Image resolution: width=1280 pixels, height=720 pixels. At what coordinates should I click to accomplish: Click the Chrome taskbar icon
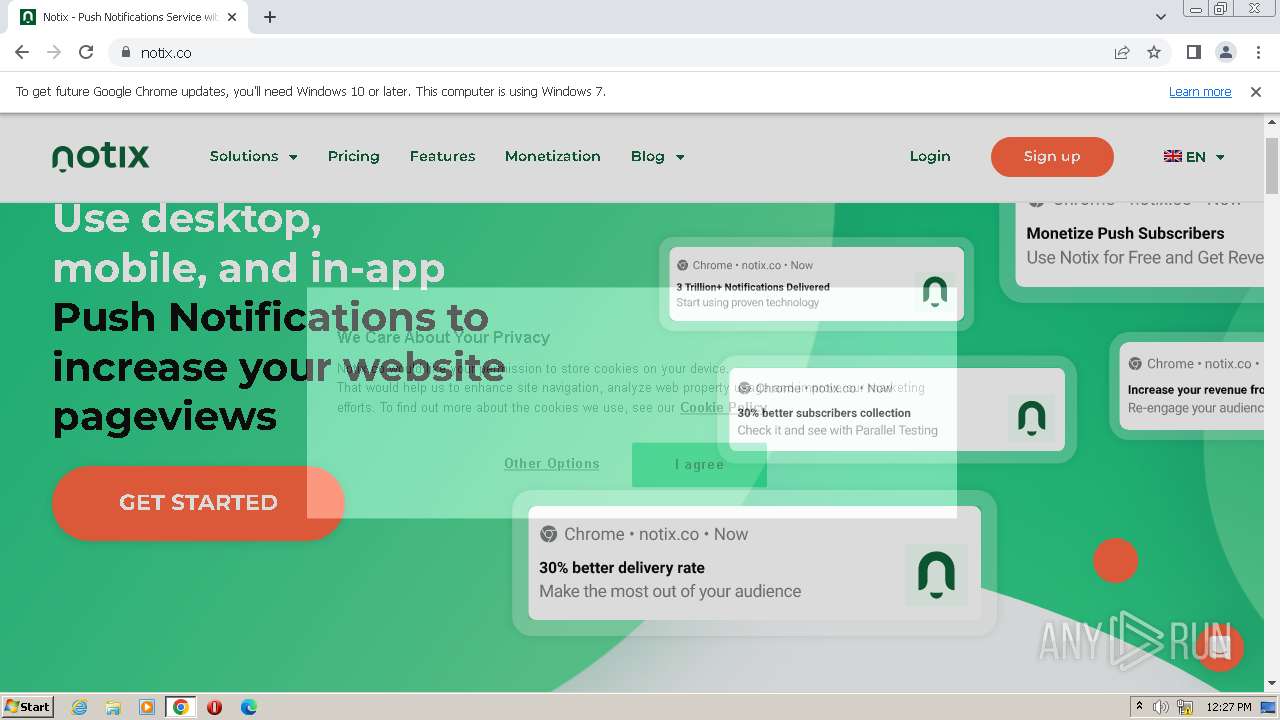pos(181,707)
